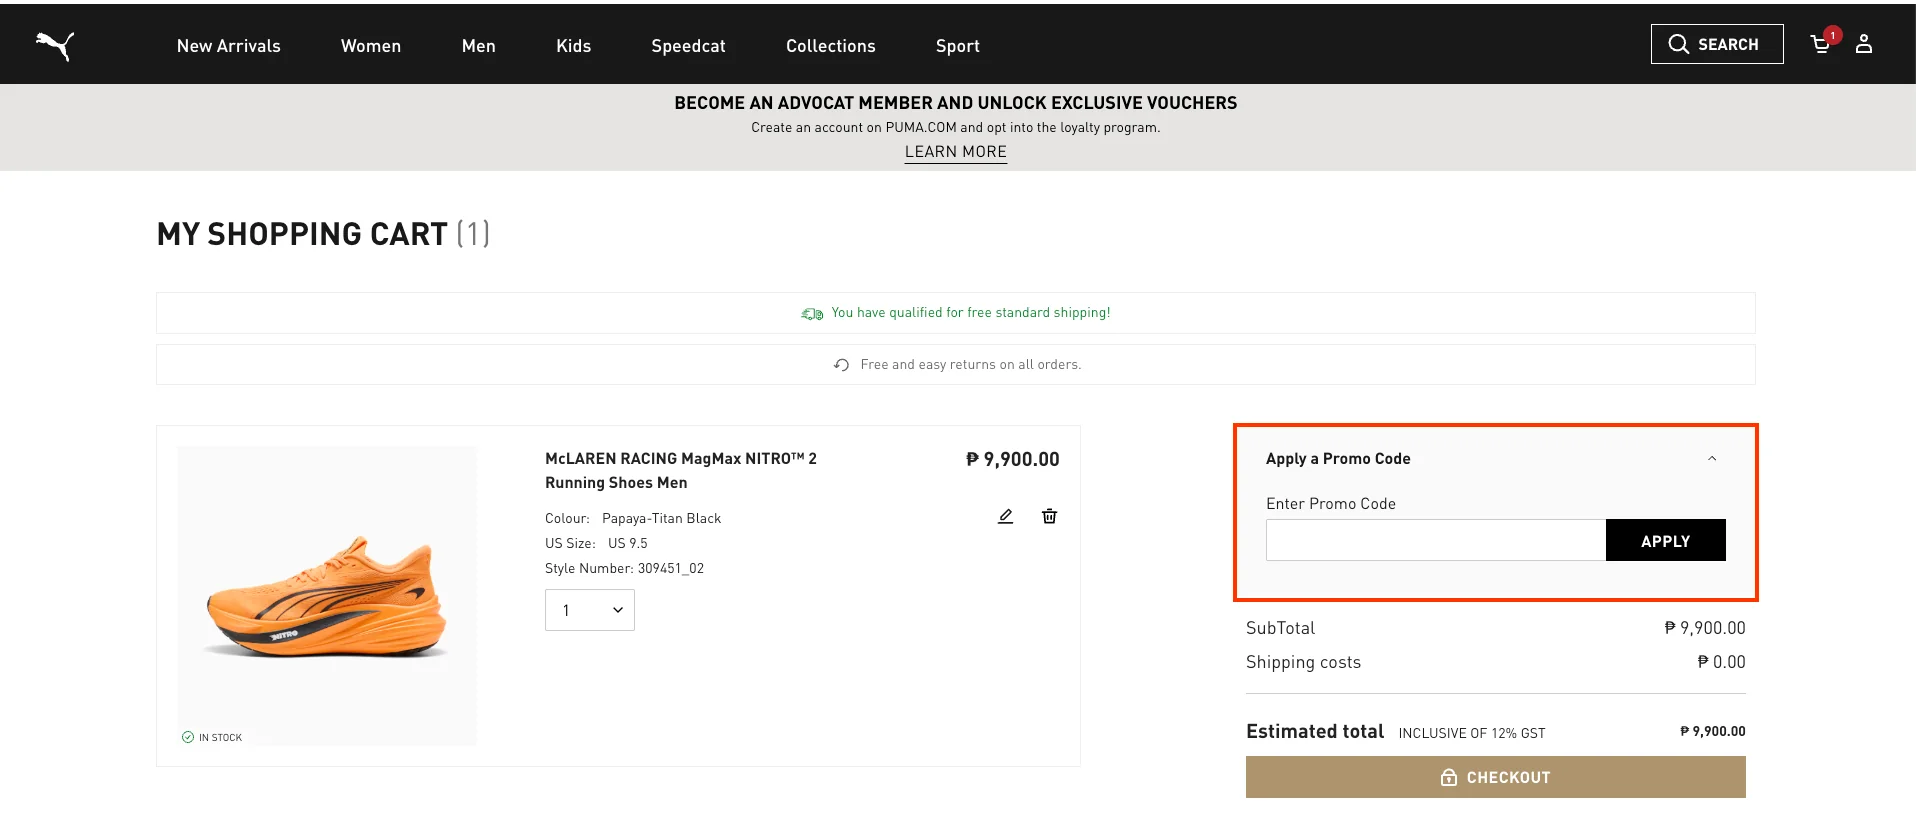Open the Sport menu

click(958, 46)
